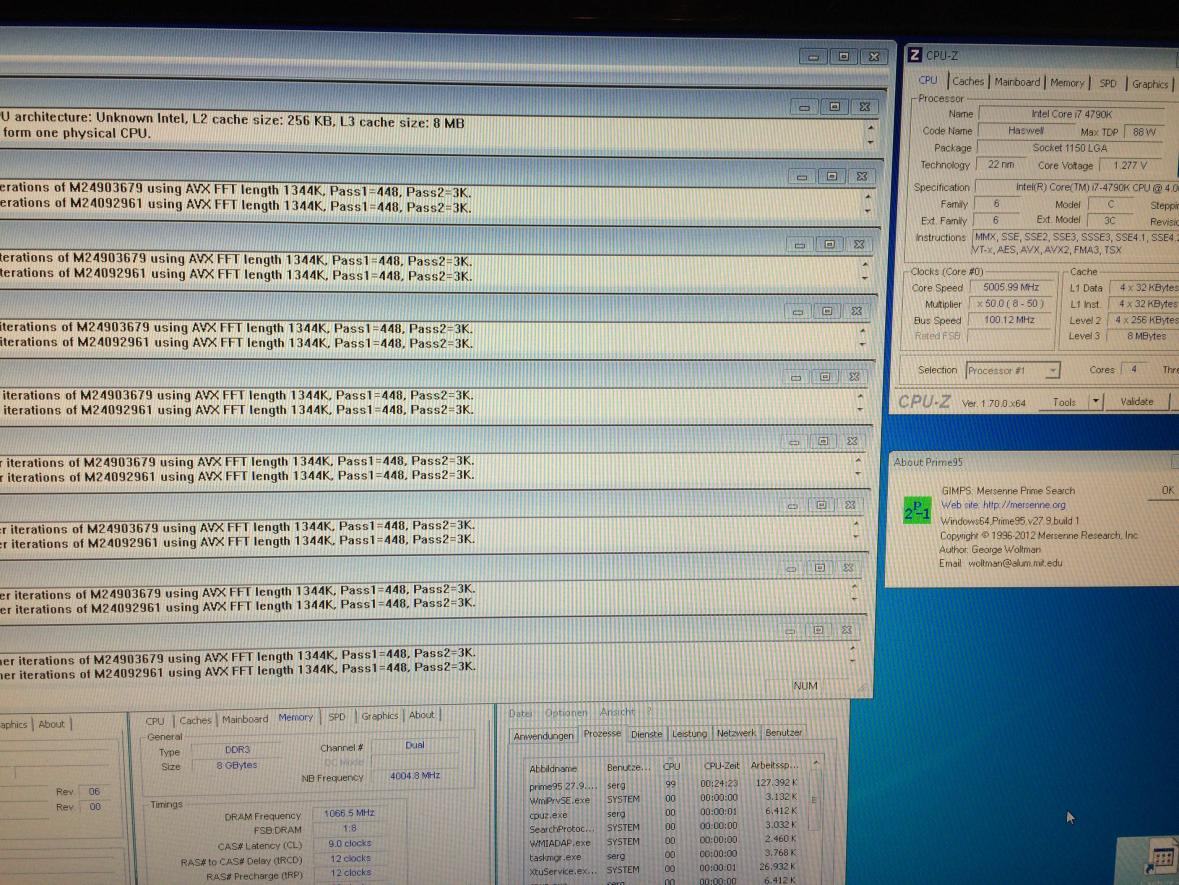Open the Ansicht menu in task manager
Image resolution: width=1179 pixels, height=885 pixels.
pyautogui.click(x=617, y=712)
